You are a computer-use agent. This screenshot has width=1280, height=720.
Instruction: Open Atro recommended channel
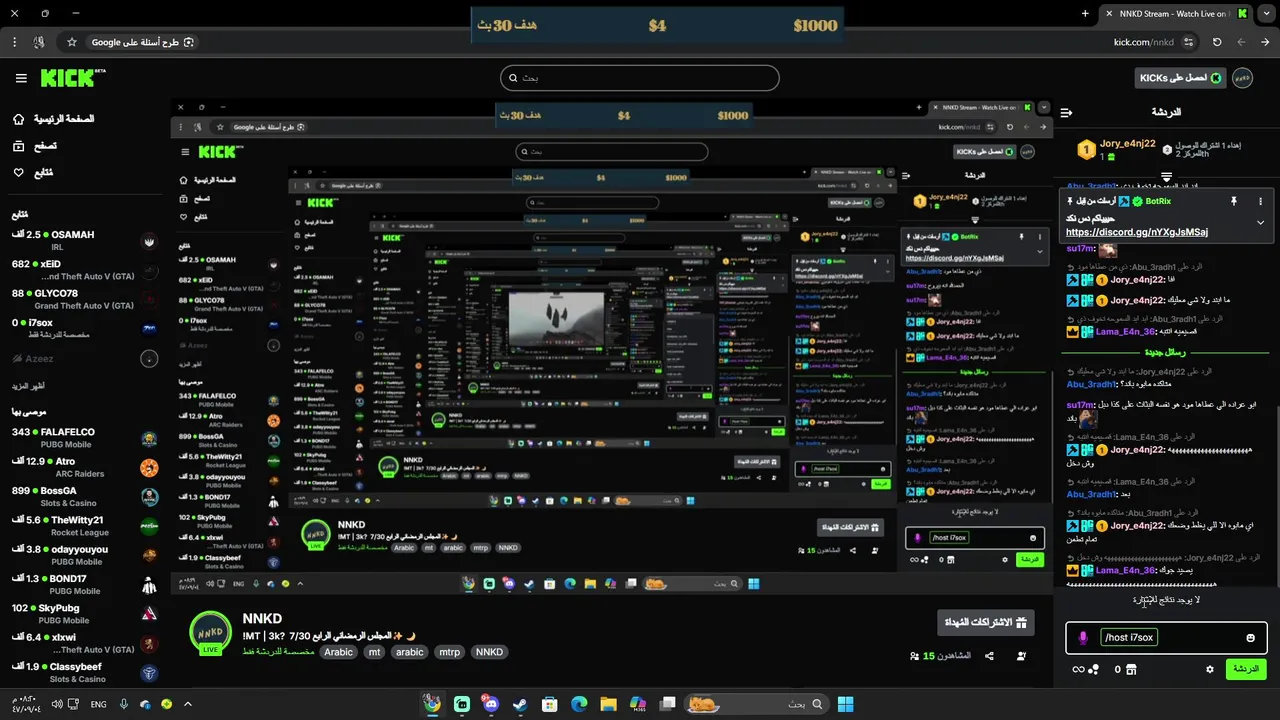[x=85, y=467]
